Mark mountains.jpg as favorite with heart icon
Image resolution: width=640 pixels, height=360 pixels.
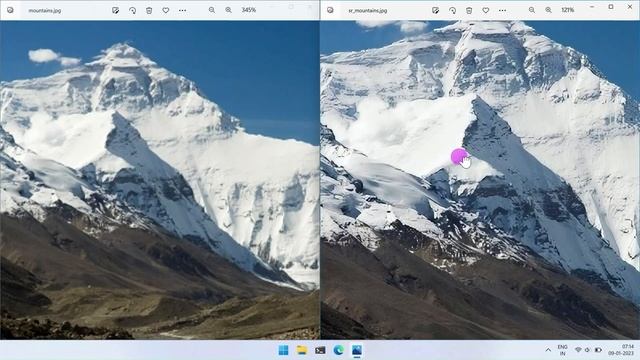(166, 10)
